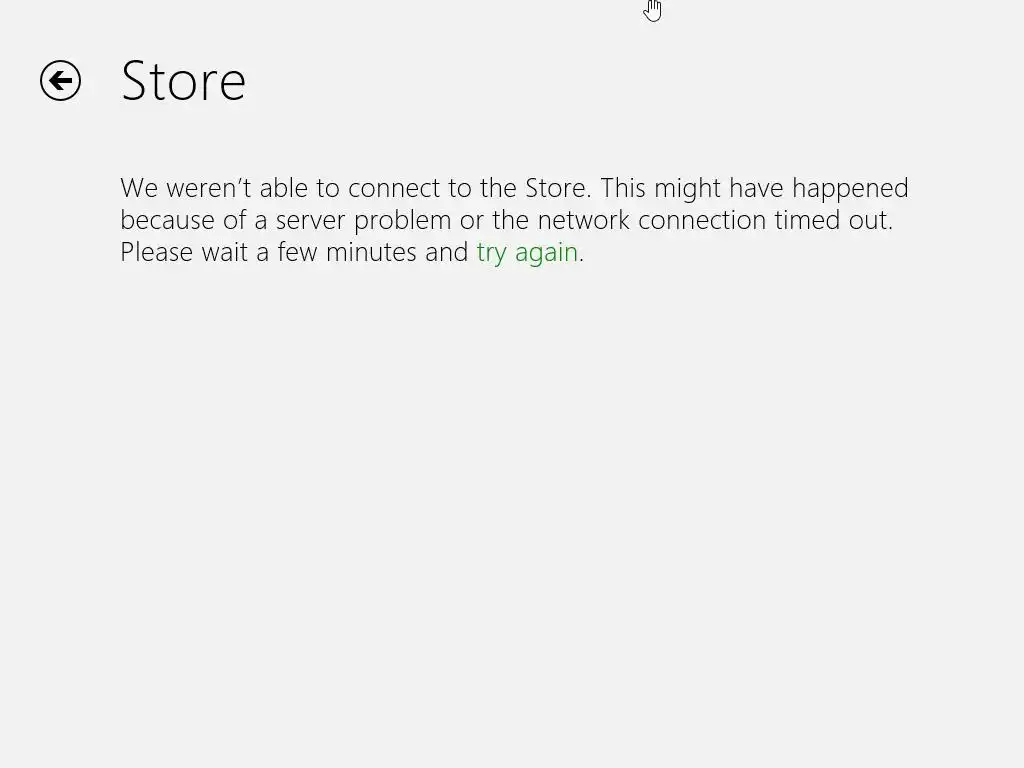Viewport: 1024px width, 768px height.
Task: Click the word 'server' in the second line
Action: (x=310, y=220)
